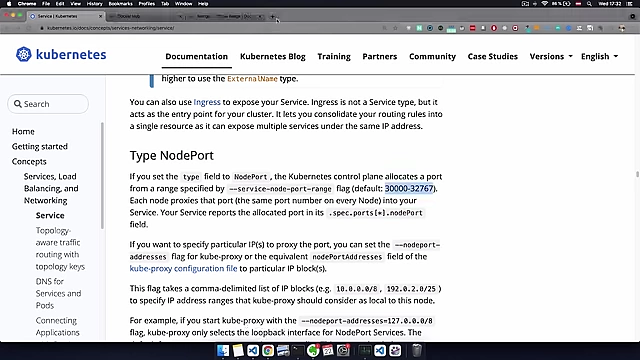Open Topology-aware traffic routing sidebar item
This screenshot has width=640, height=360.
[x=60, y=249]
